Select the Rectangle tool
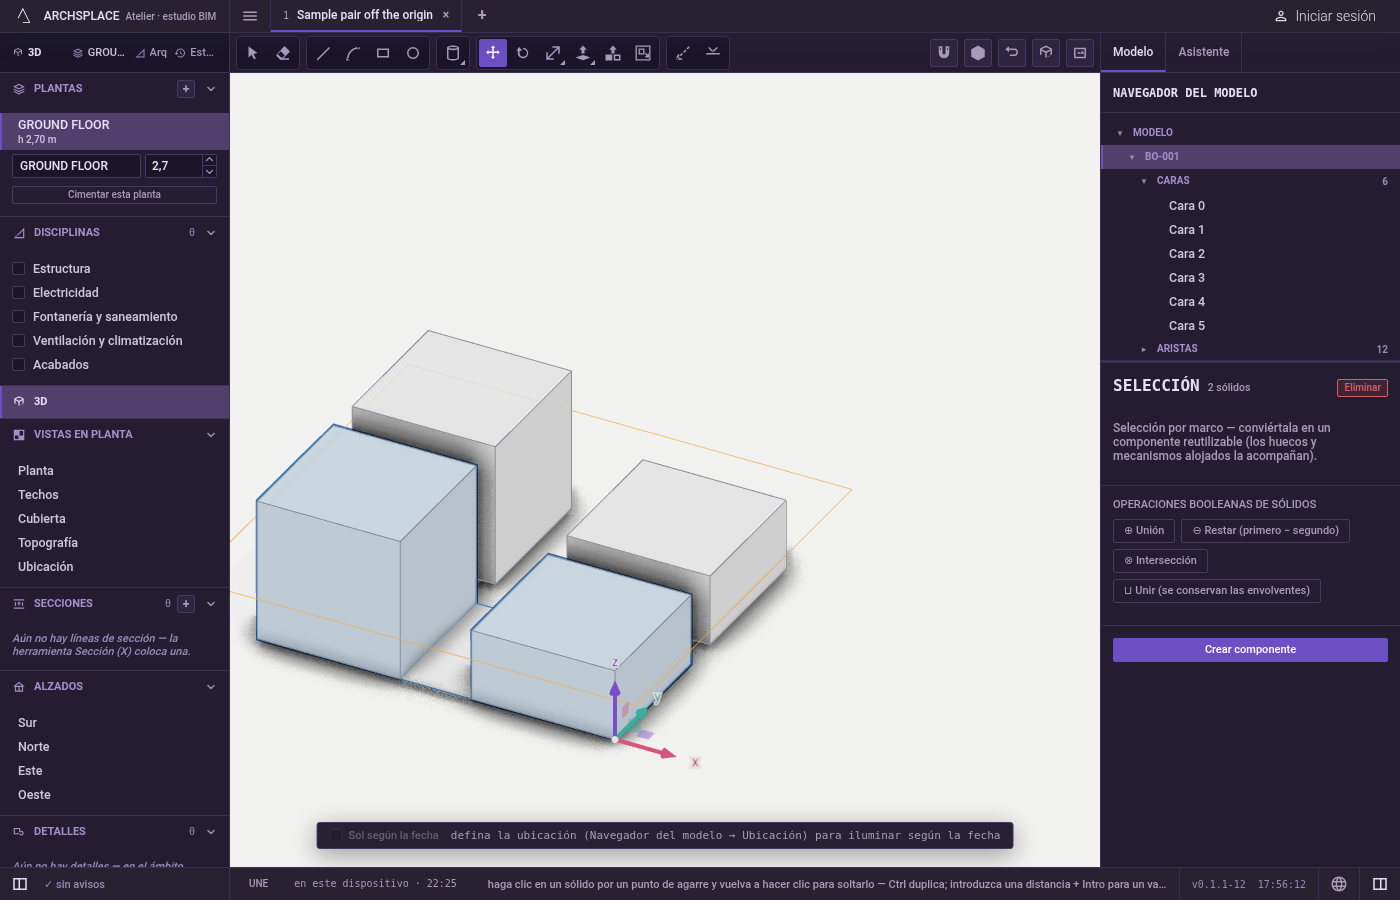Image resolution: width=1400 pixels, height=900 pixels. point(383,53)
